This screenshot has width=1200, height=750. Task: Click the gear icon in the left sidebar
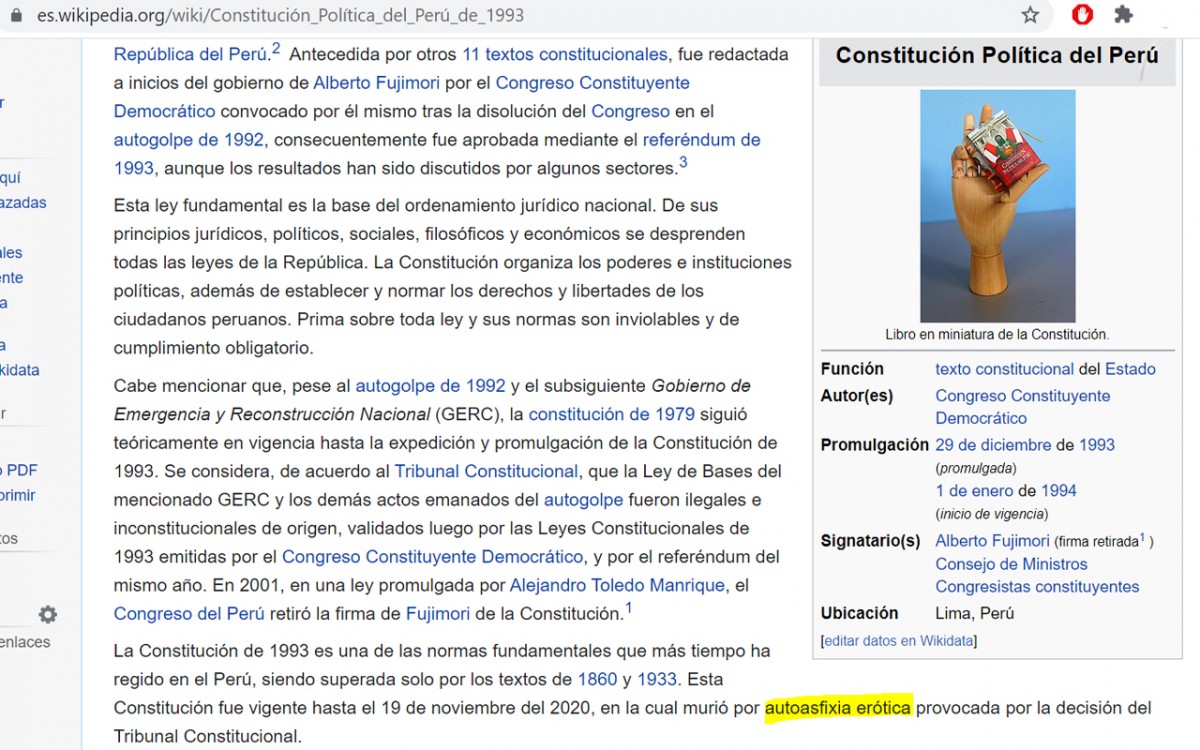[x=47, y=614]
